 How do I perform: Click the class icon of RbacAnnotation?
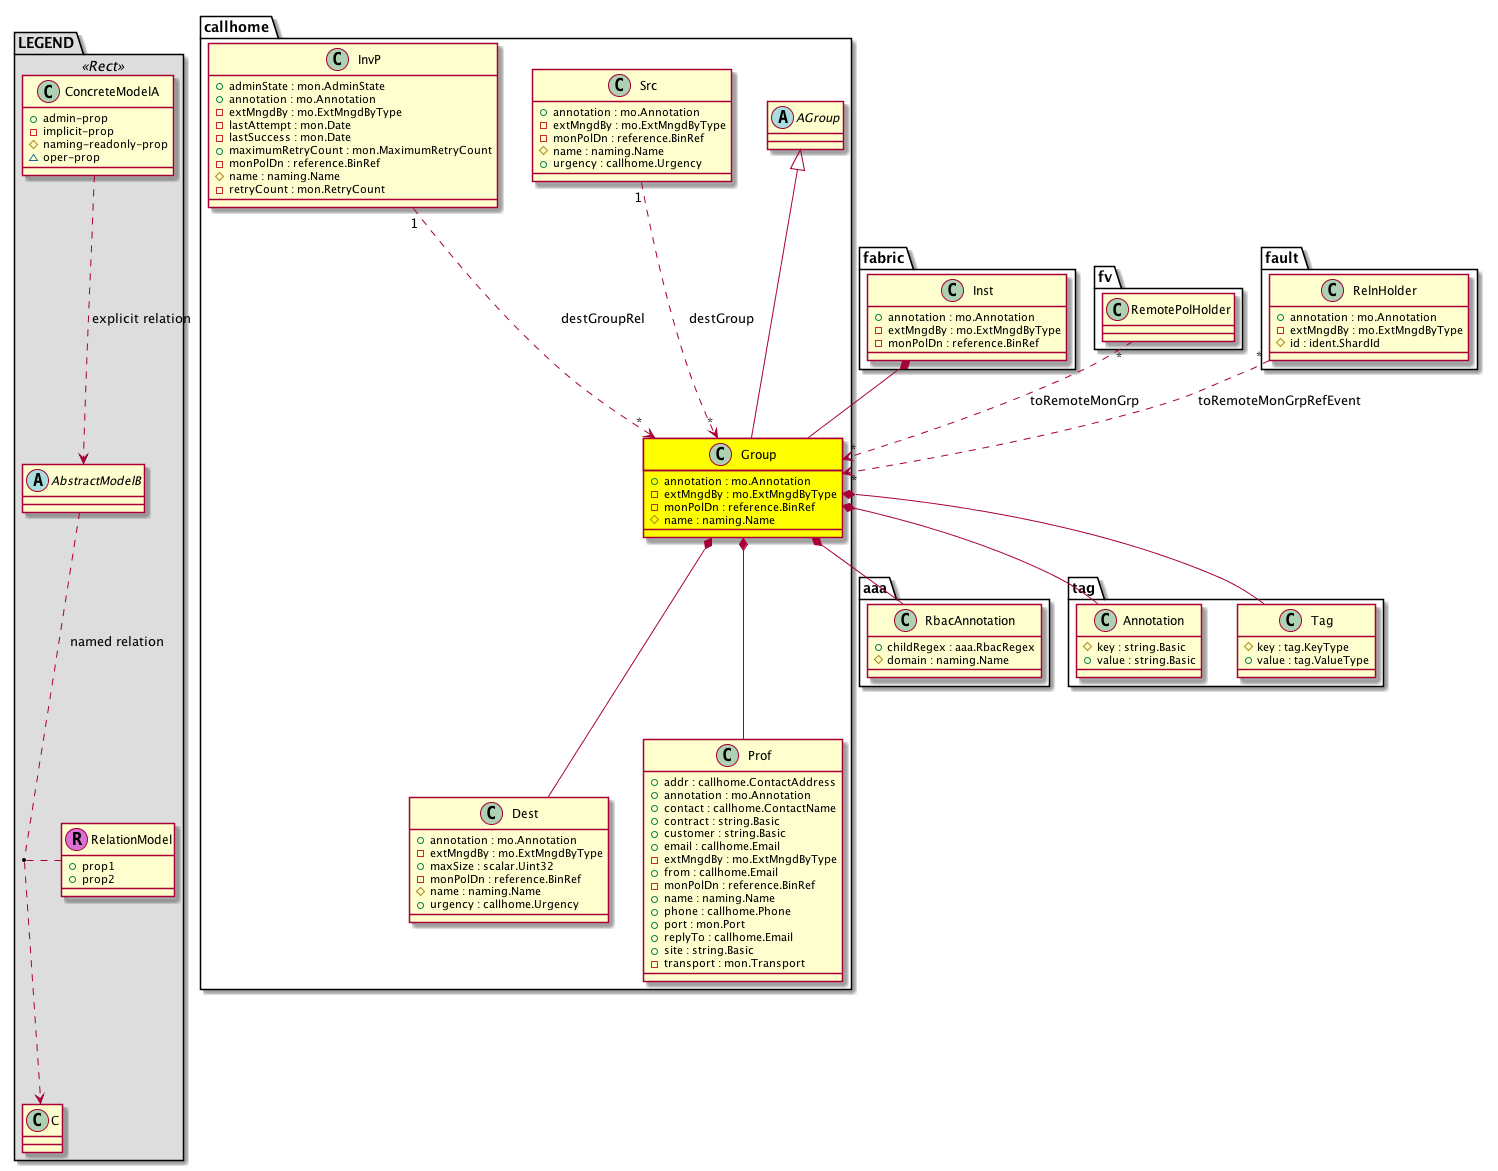[905, 620]
